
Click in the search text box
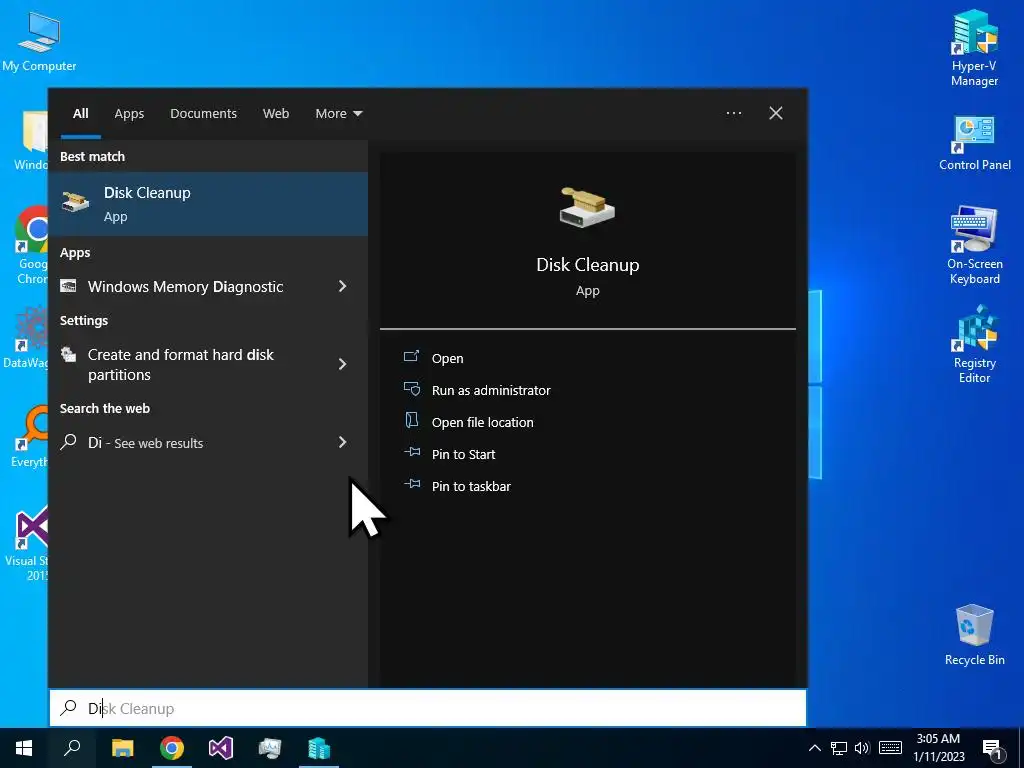click(x=428, y=708)
